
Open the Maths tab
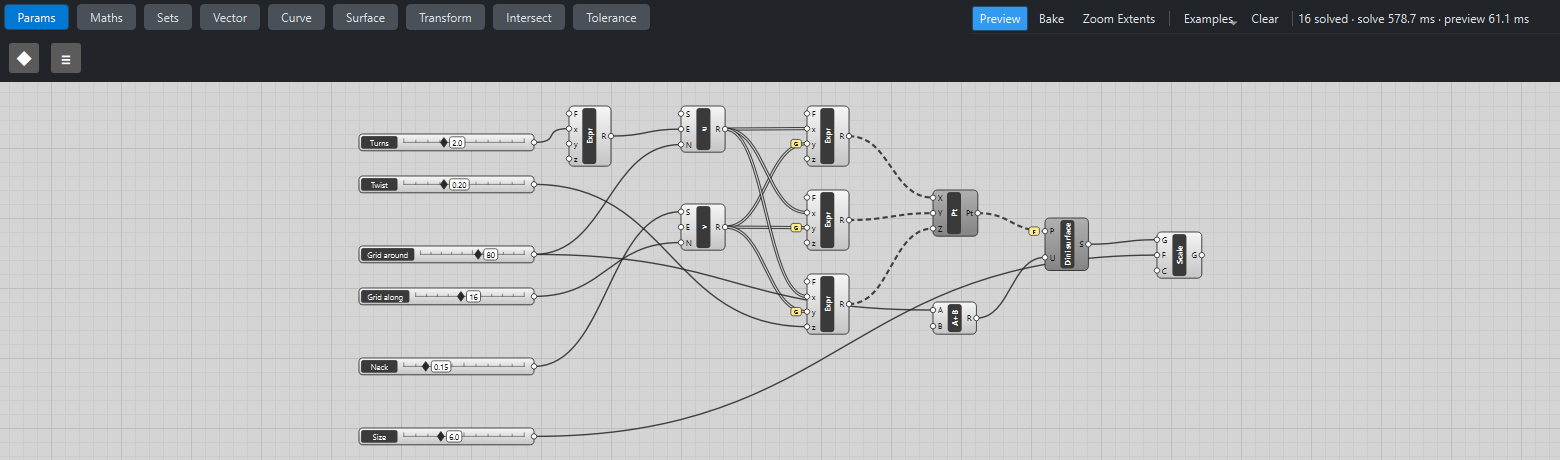(106, 17)
